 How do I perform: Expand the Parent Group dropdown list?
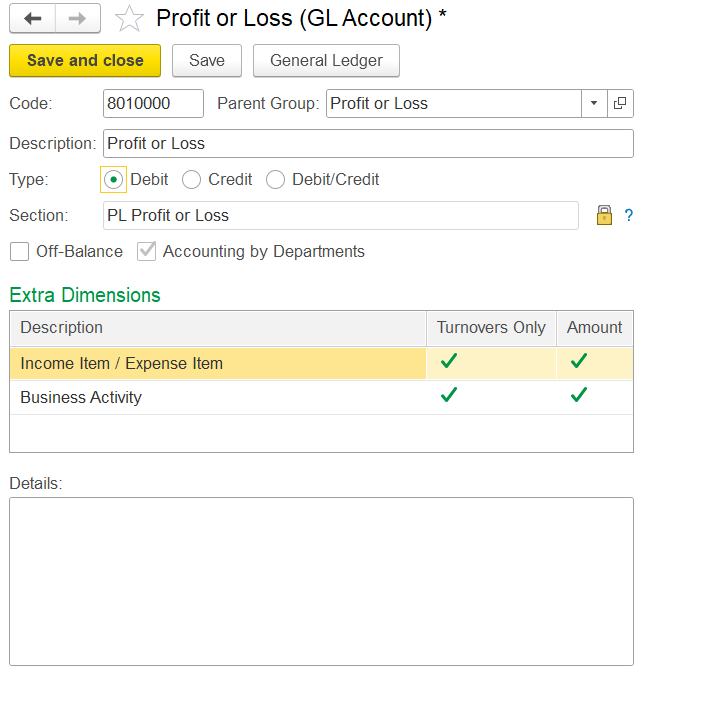click(594, 104)
